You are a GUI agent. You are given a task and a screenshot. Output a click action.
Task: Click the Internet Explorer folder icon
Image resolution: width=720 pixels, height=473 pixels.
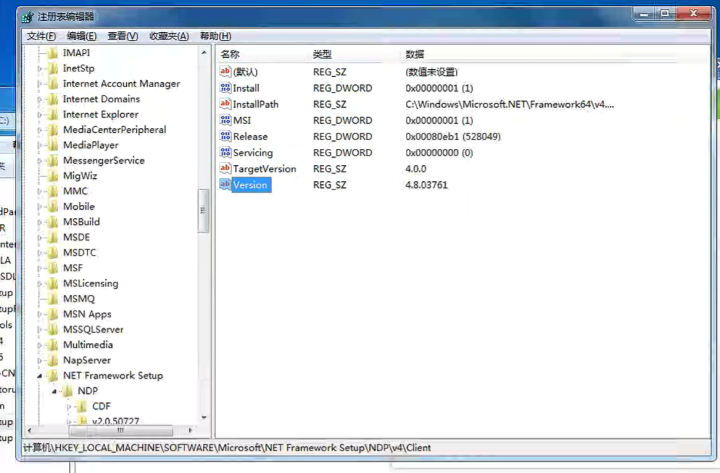pos(52,114)
